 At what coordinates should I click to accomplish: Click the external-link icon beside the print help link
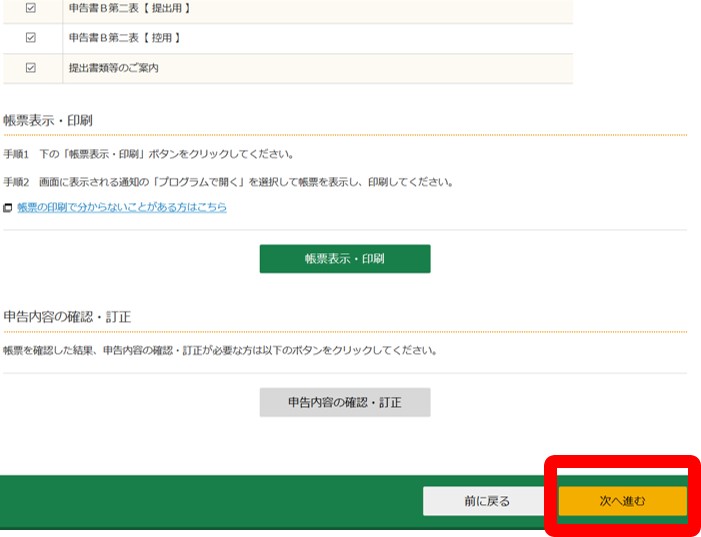point(8,208)
